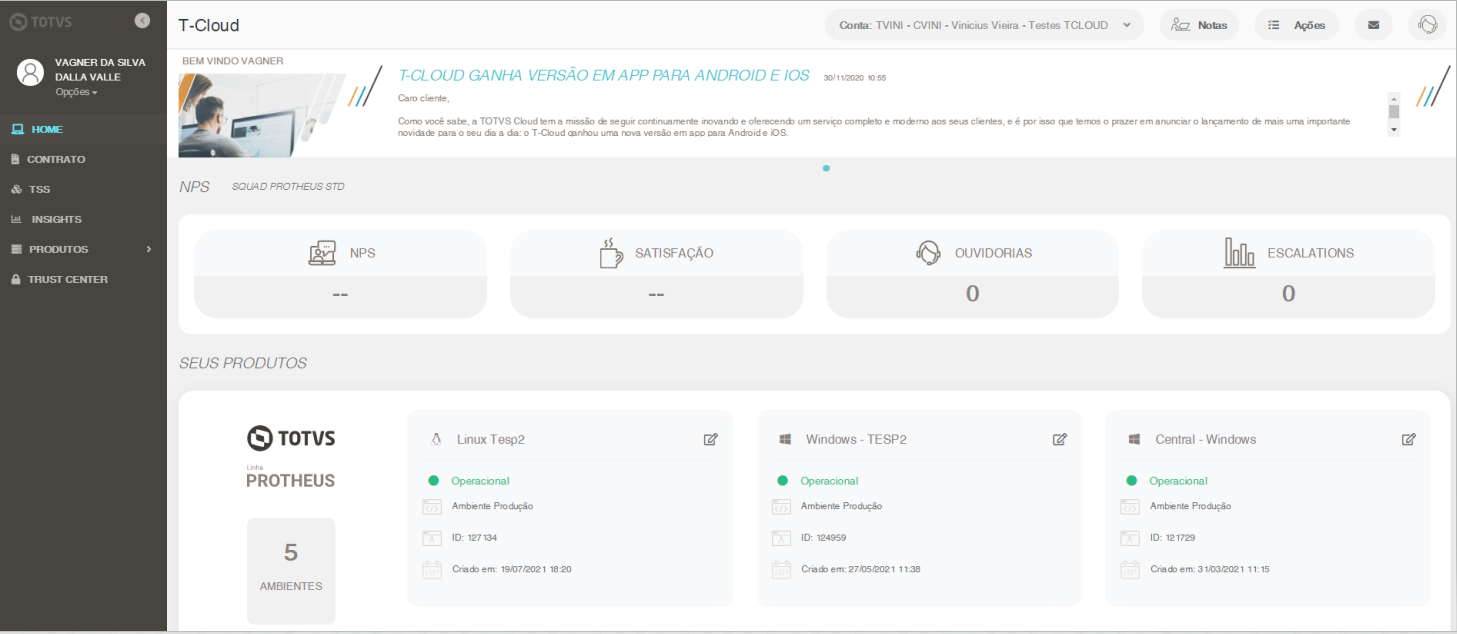This screenshot has width=1457, height=634.
Task: Click the Operacional status on Linux Tesp2
Action: (480, 481)
